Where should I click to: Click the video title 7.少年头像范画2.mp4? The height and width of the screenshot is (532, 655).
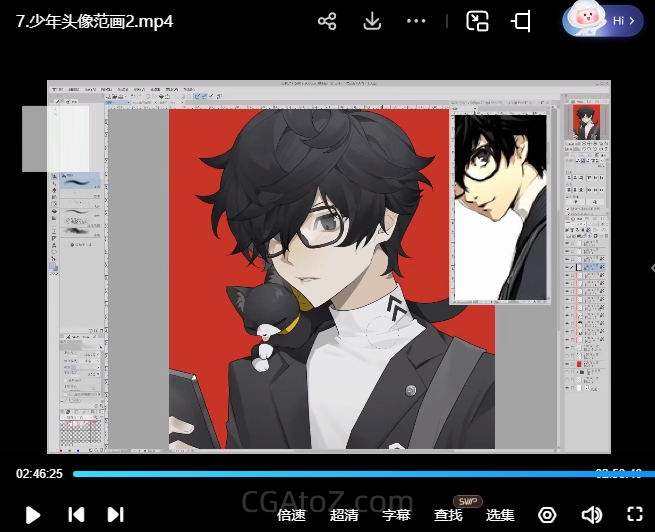tap(95, 21)
